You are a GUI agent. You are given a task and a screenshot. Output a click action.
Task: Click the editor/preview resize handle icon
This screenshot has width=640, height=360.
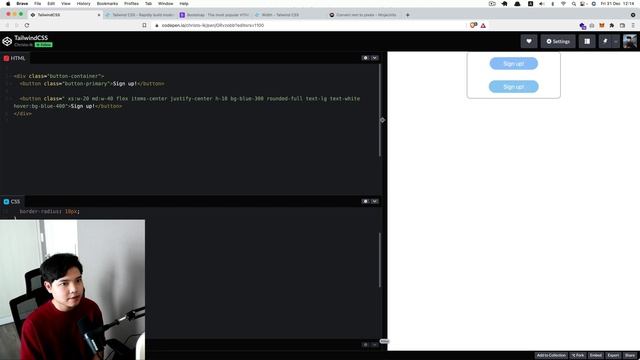click(x=382, y=120)
